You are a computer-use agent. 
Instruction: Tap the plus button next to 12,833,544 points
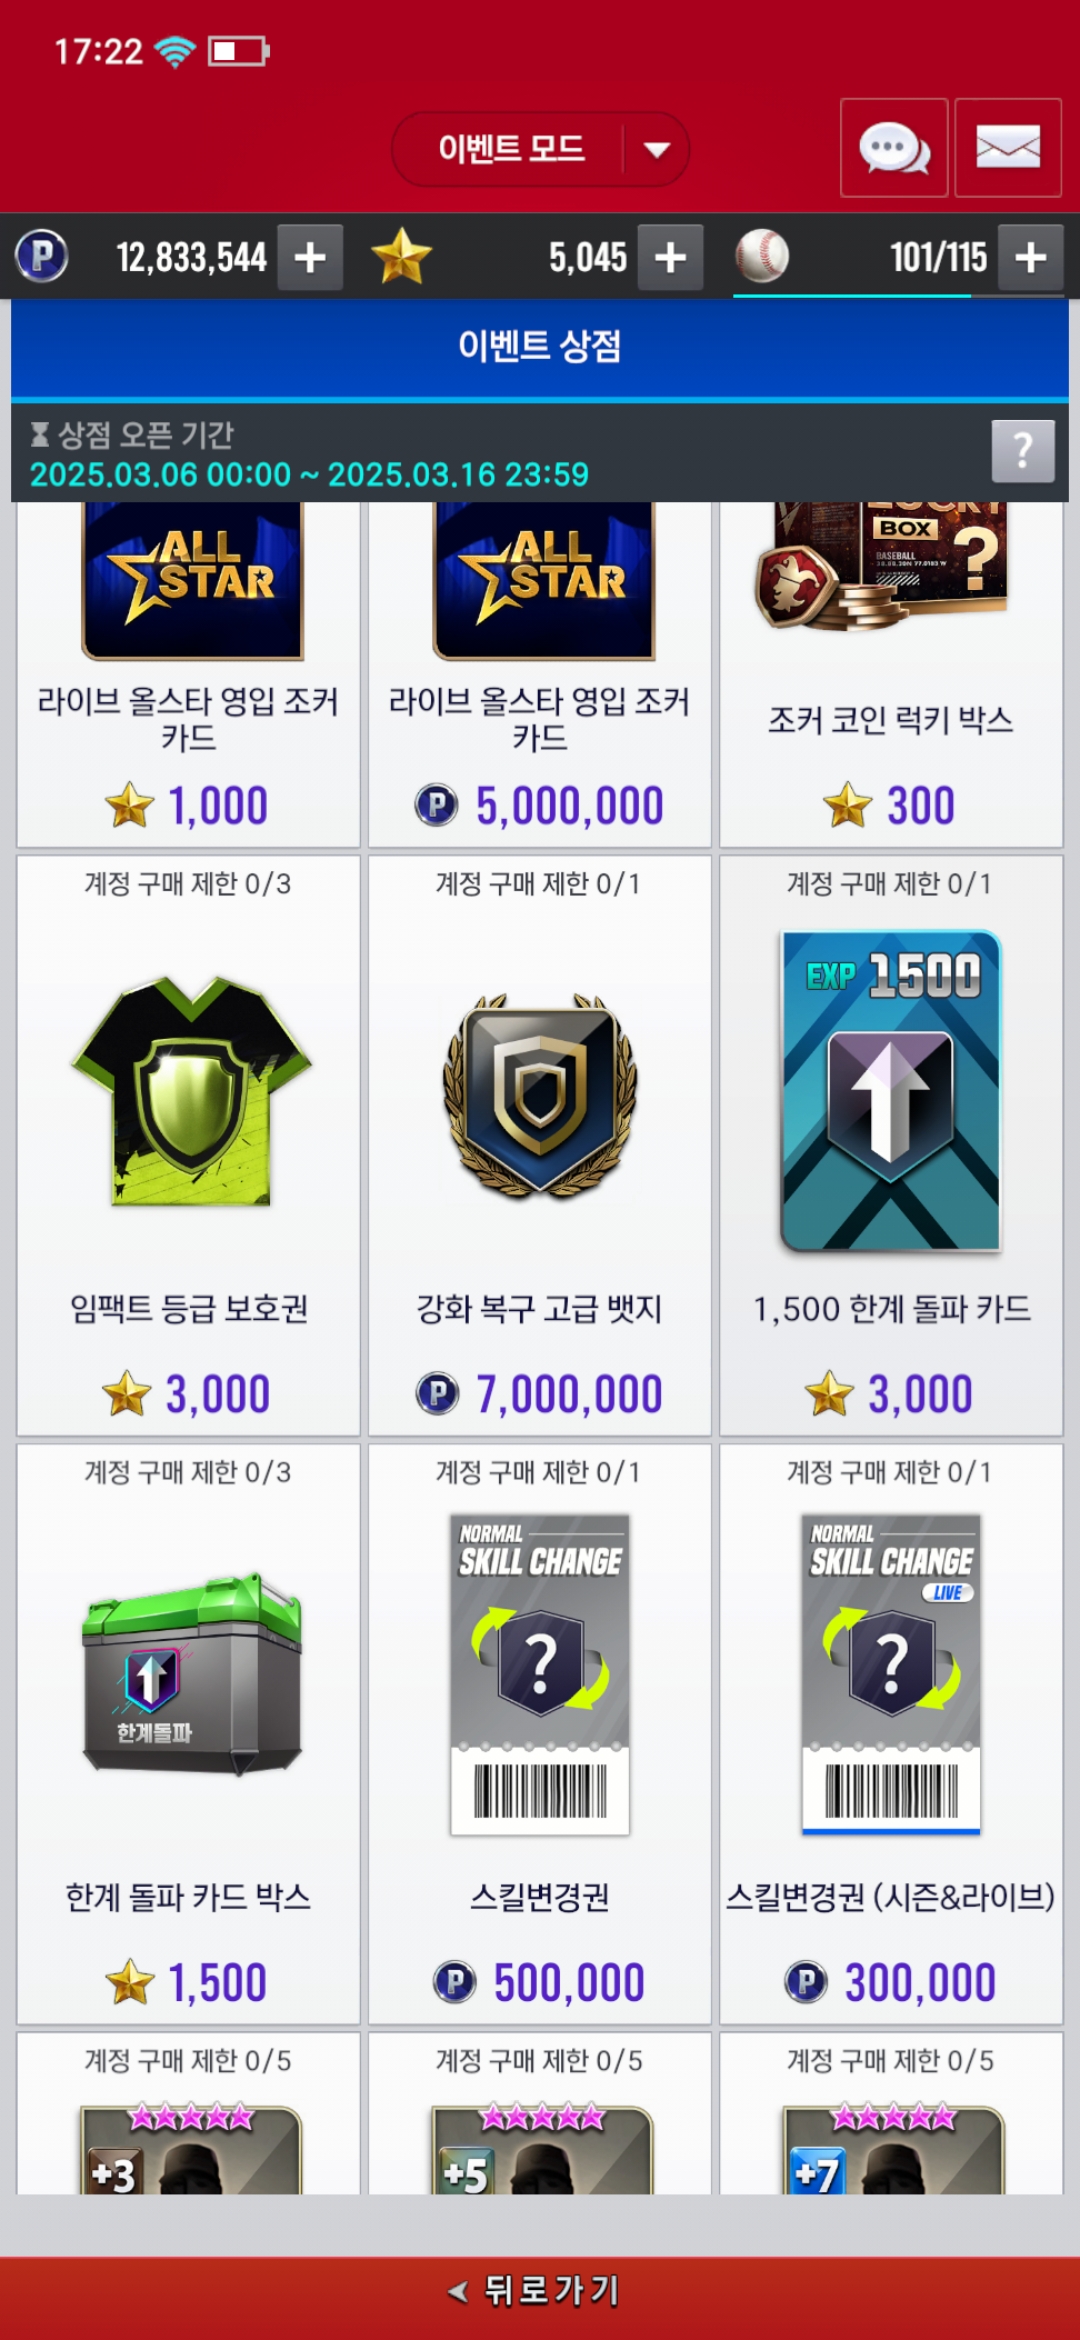[310, 257]
